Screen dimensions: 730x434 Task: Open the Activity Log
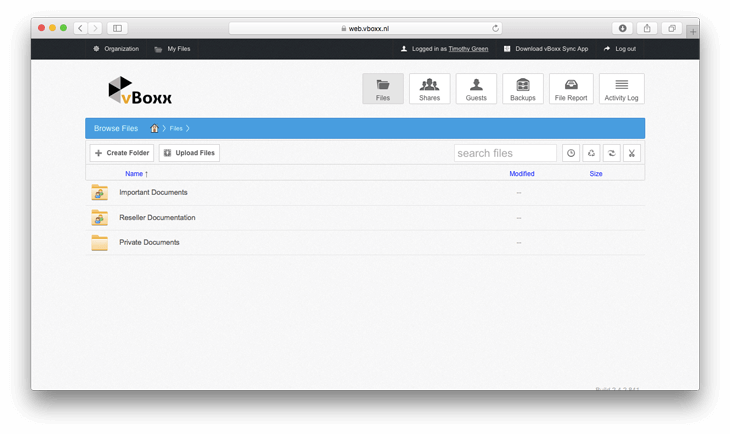pyautogui.click(x=621, y=89)
